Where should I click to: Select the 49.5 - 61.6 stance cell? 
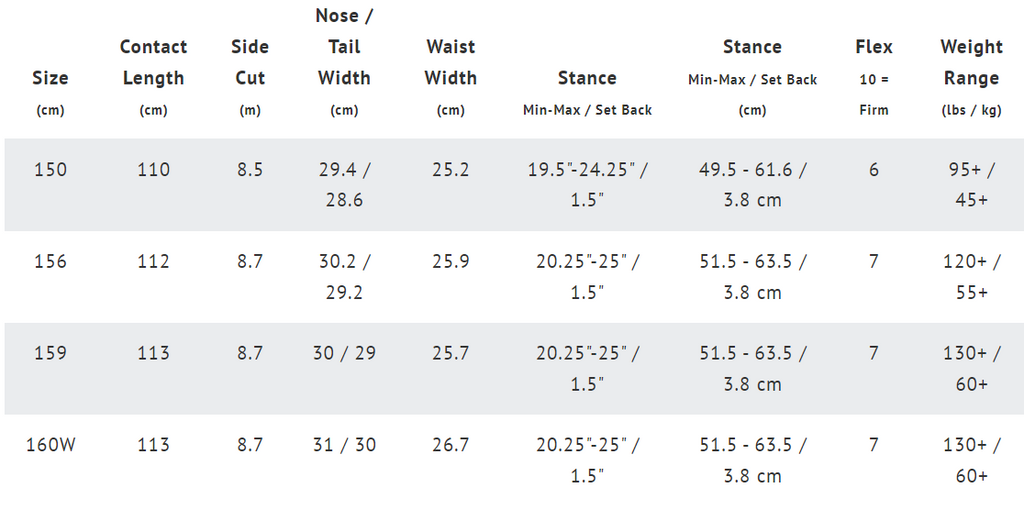point(752,185)
